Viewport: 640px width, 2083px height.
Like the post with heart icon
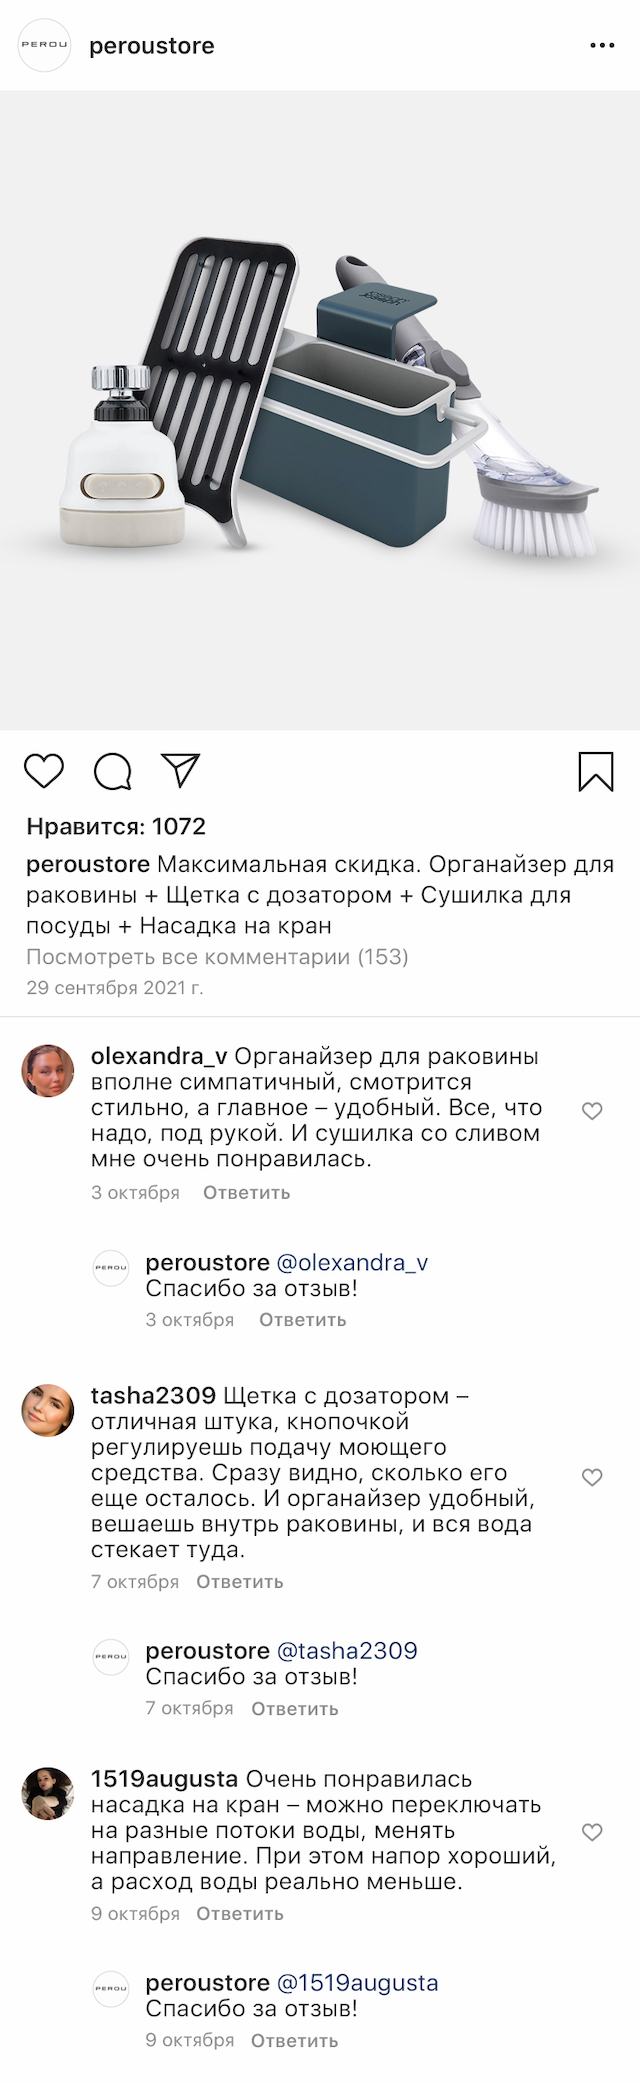pos(44,771)
